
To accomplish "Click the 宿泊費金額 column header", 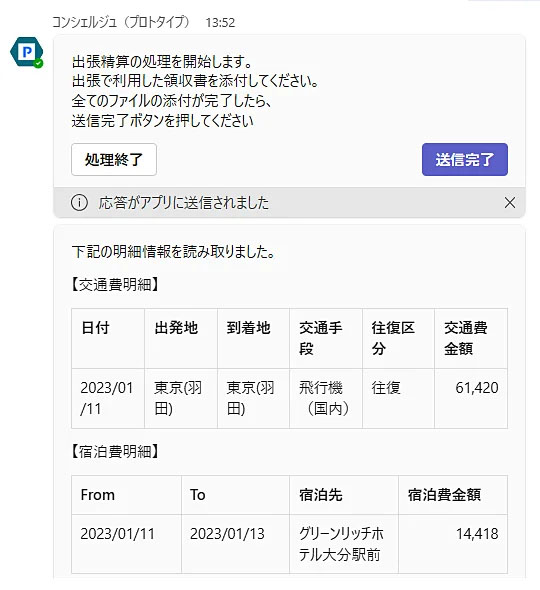I will (453, 495).
